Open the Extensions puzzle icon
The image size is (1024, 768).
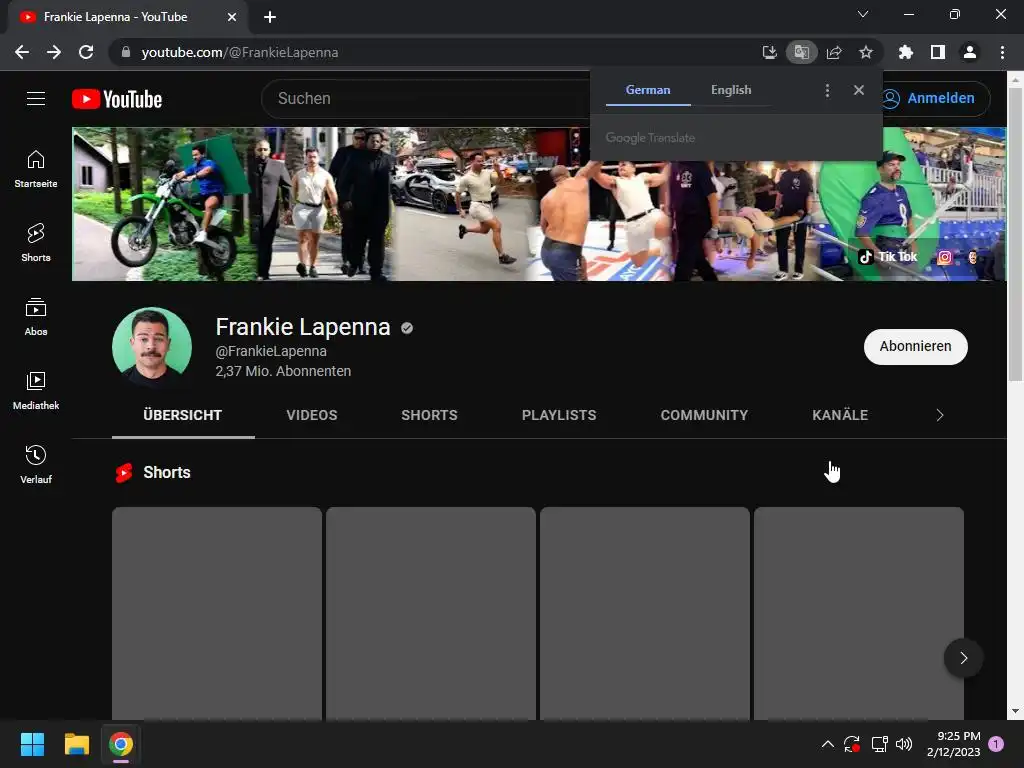[x=906, y=52]
